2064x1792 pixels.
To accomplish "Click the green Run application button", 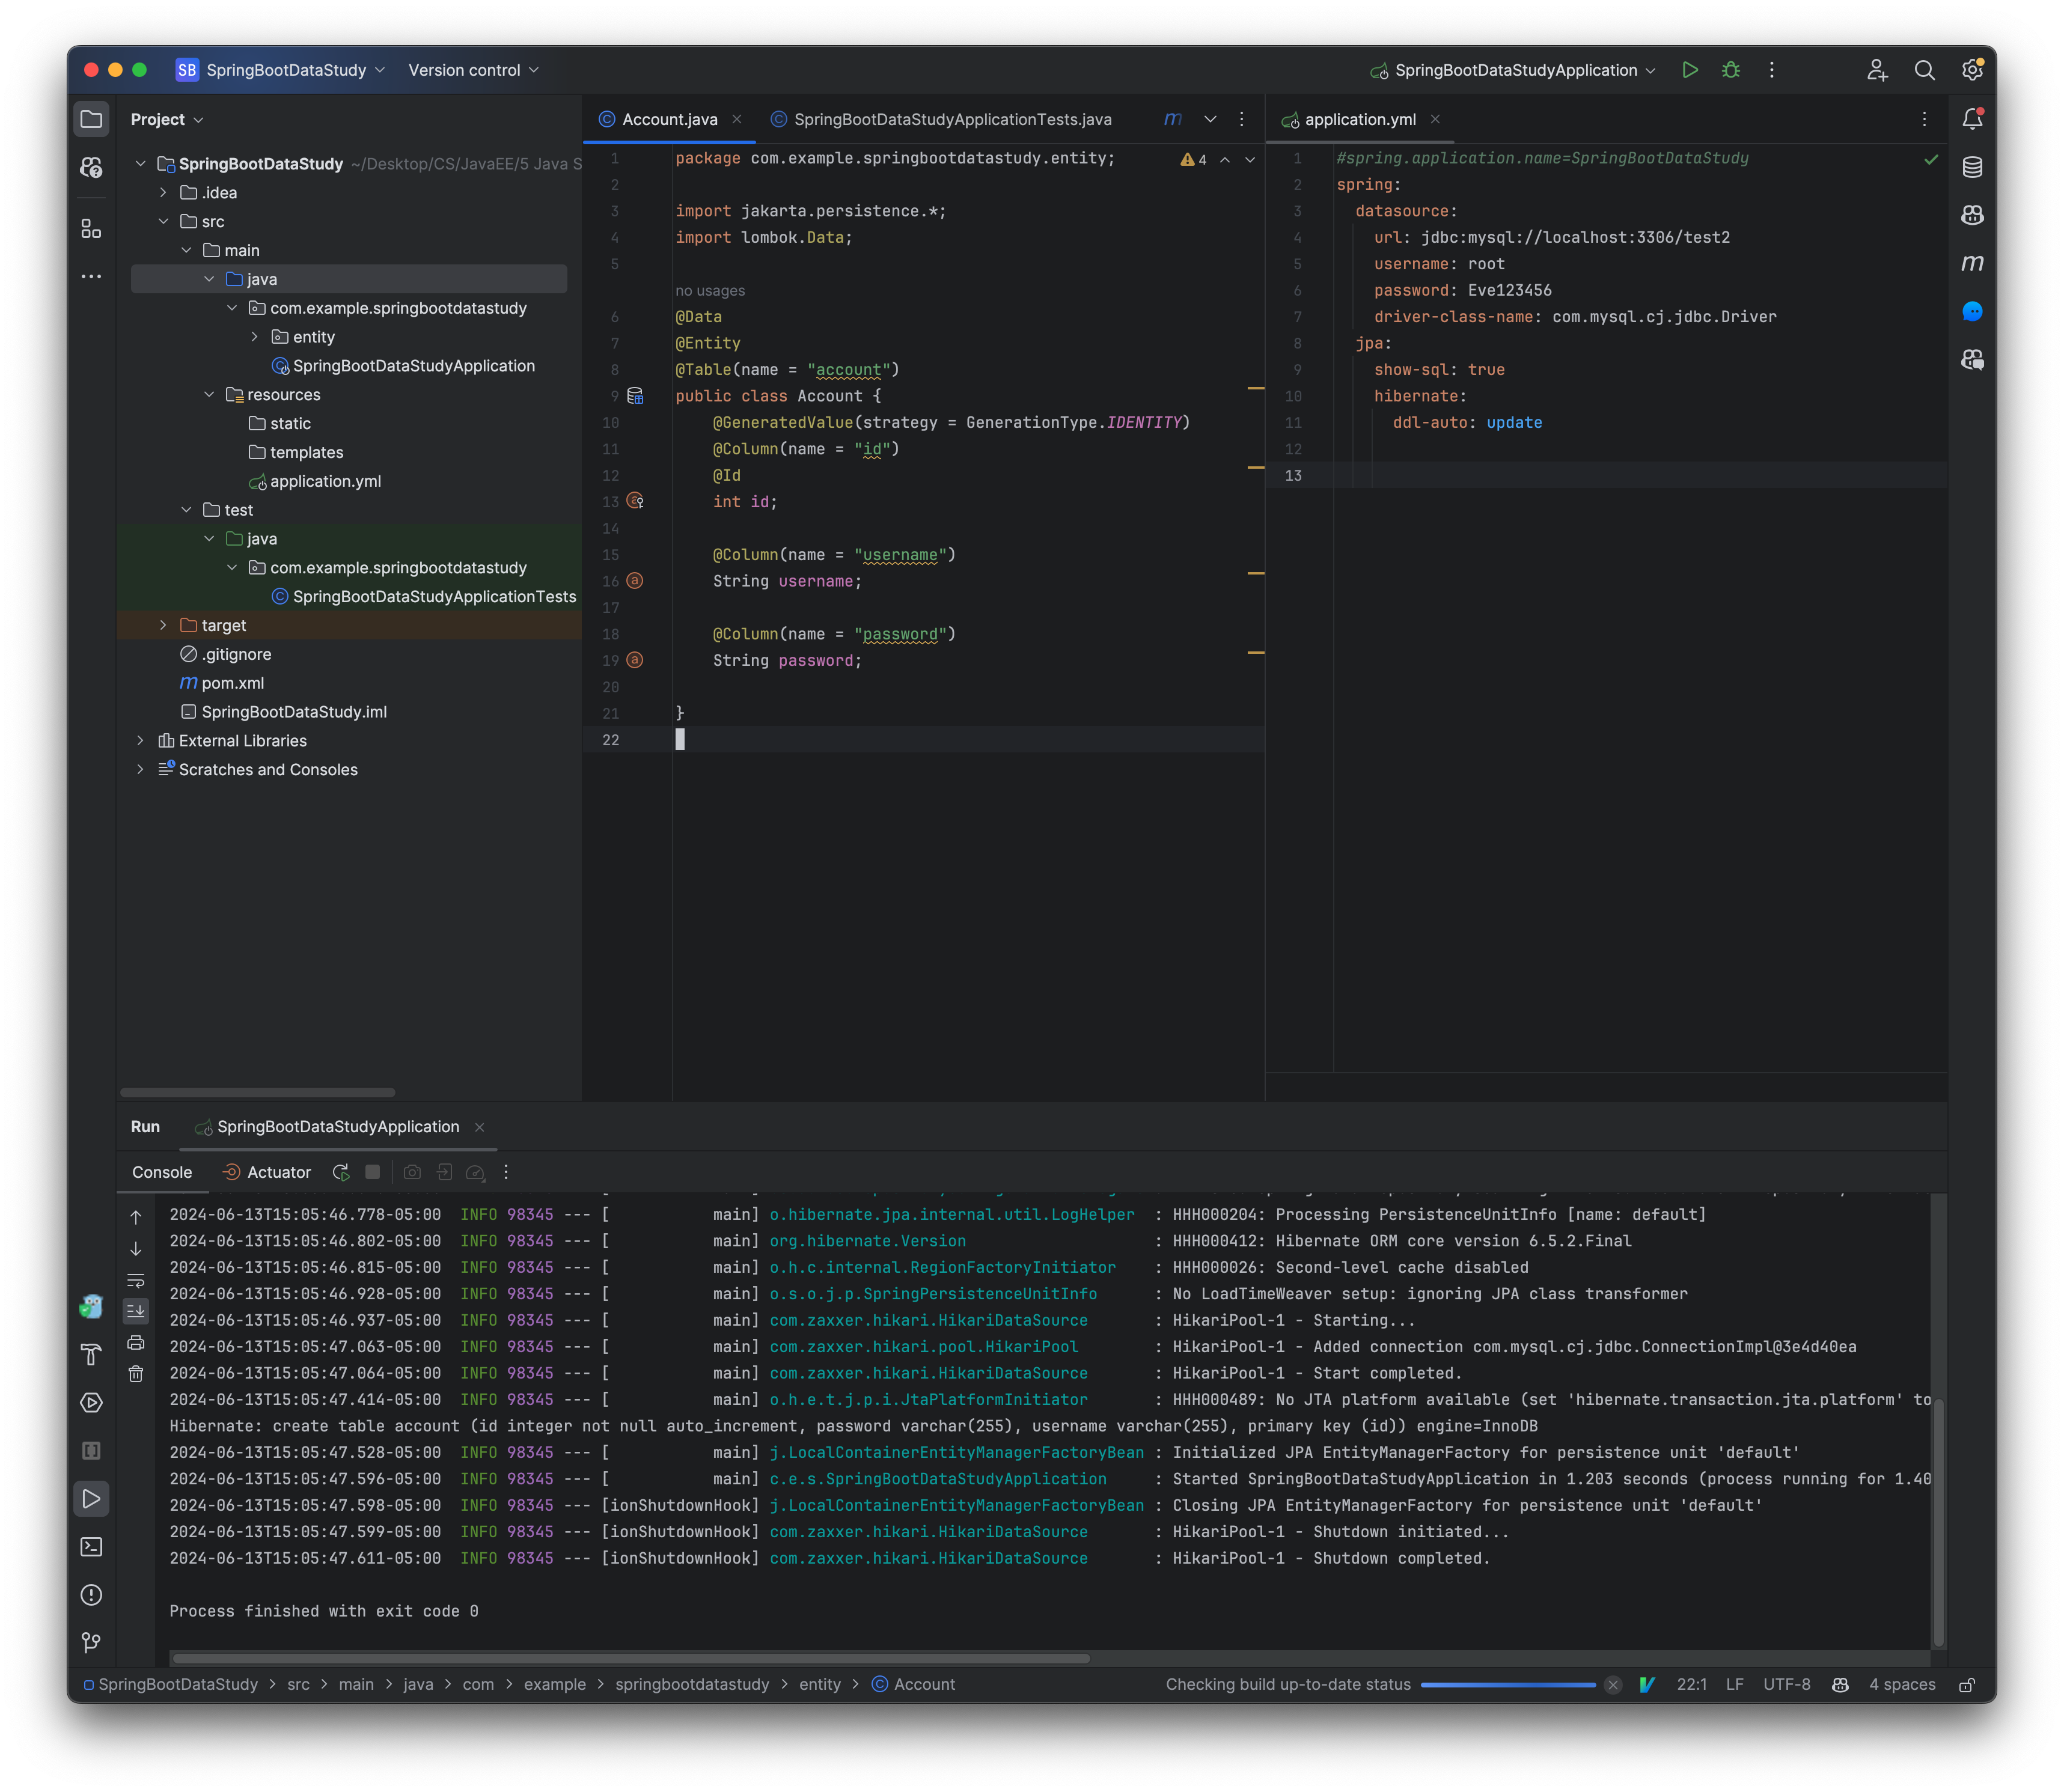I will (x=1690, y=70).
